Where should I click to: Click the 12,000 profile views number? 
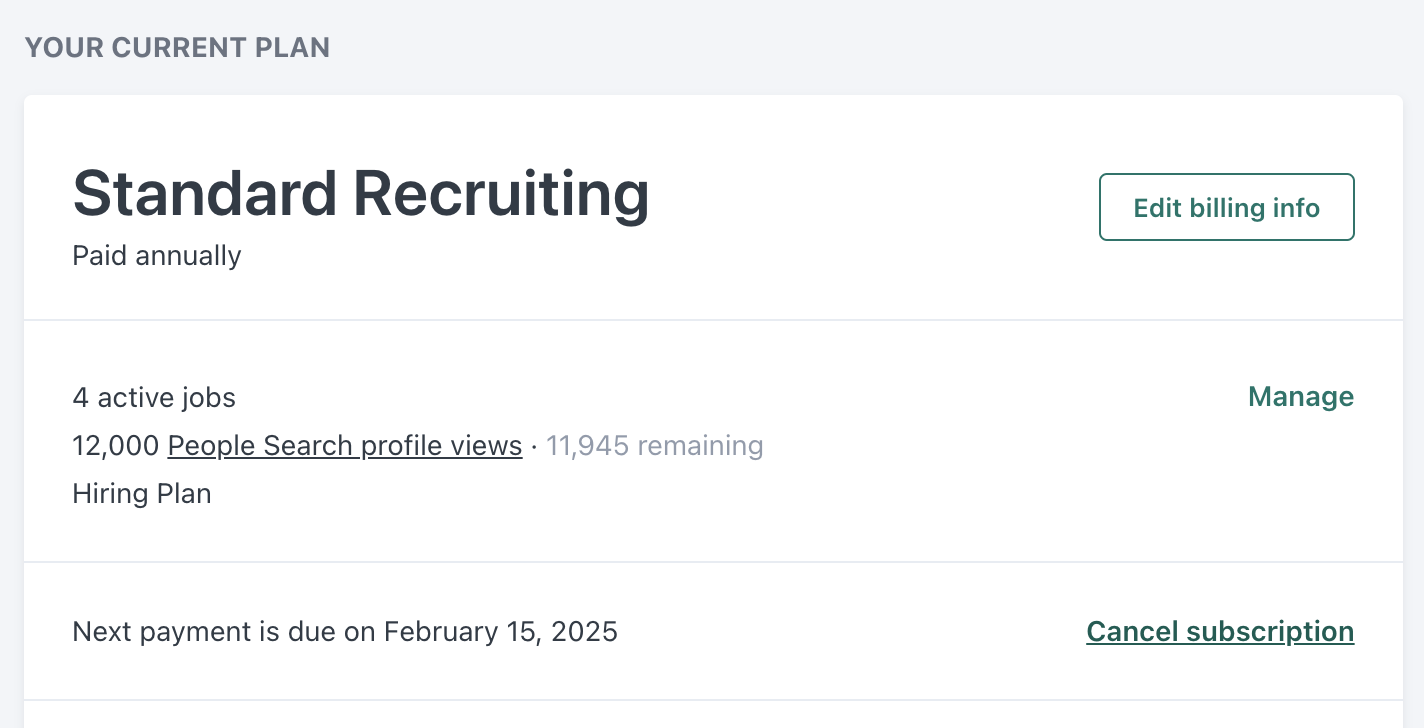coord(116,446)
